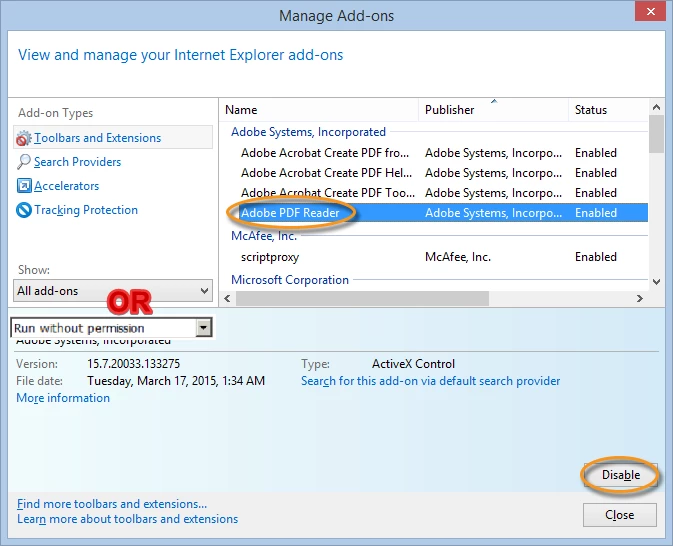Open the Accelerators add-on type
Screen dimensions: 673x546
[67, 186]
